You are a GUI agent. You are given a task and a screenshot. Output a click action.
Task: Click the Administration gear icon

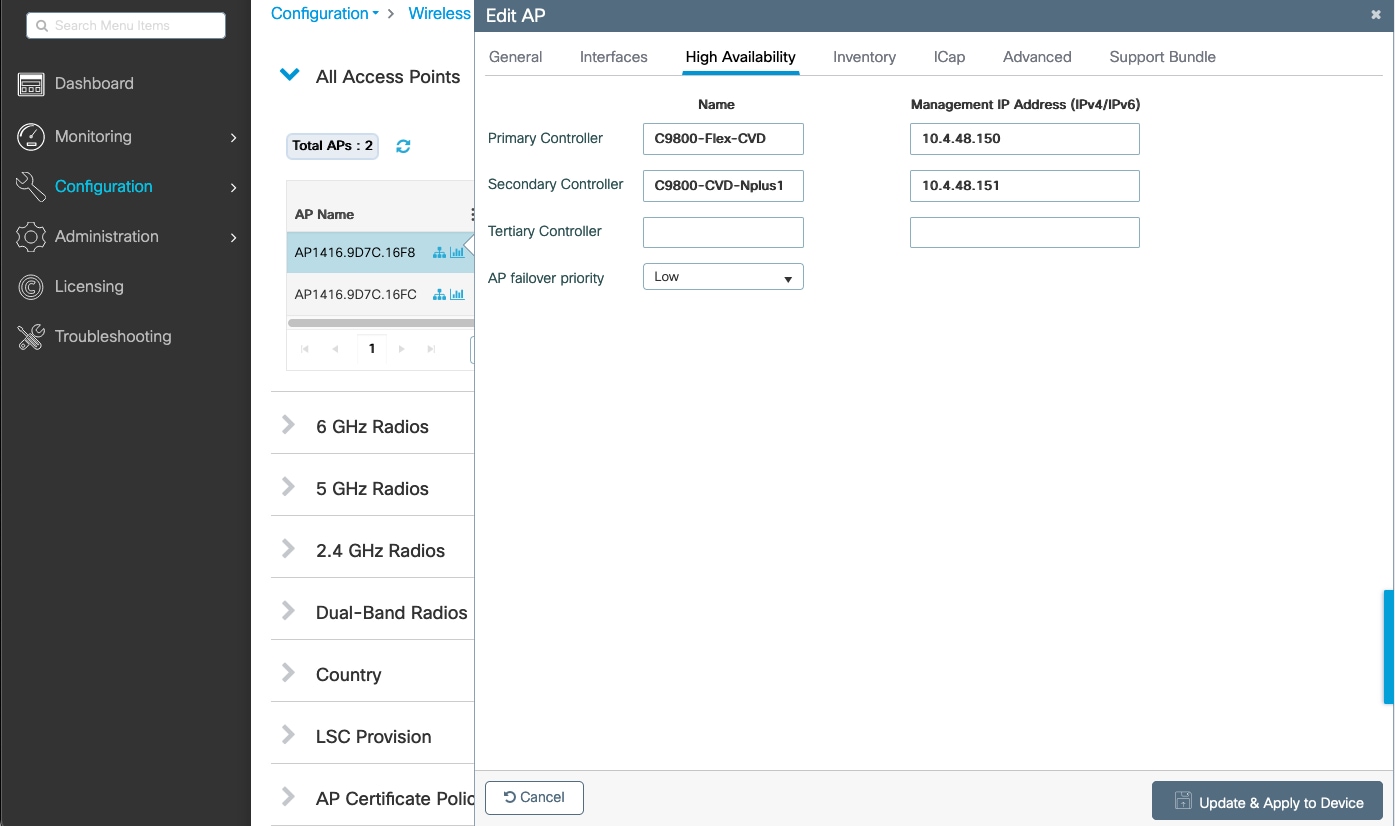pyautogui.click(x=31, y=237)
